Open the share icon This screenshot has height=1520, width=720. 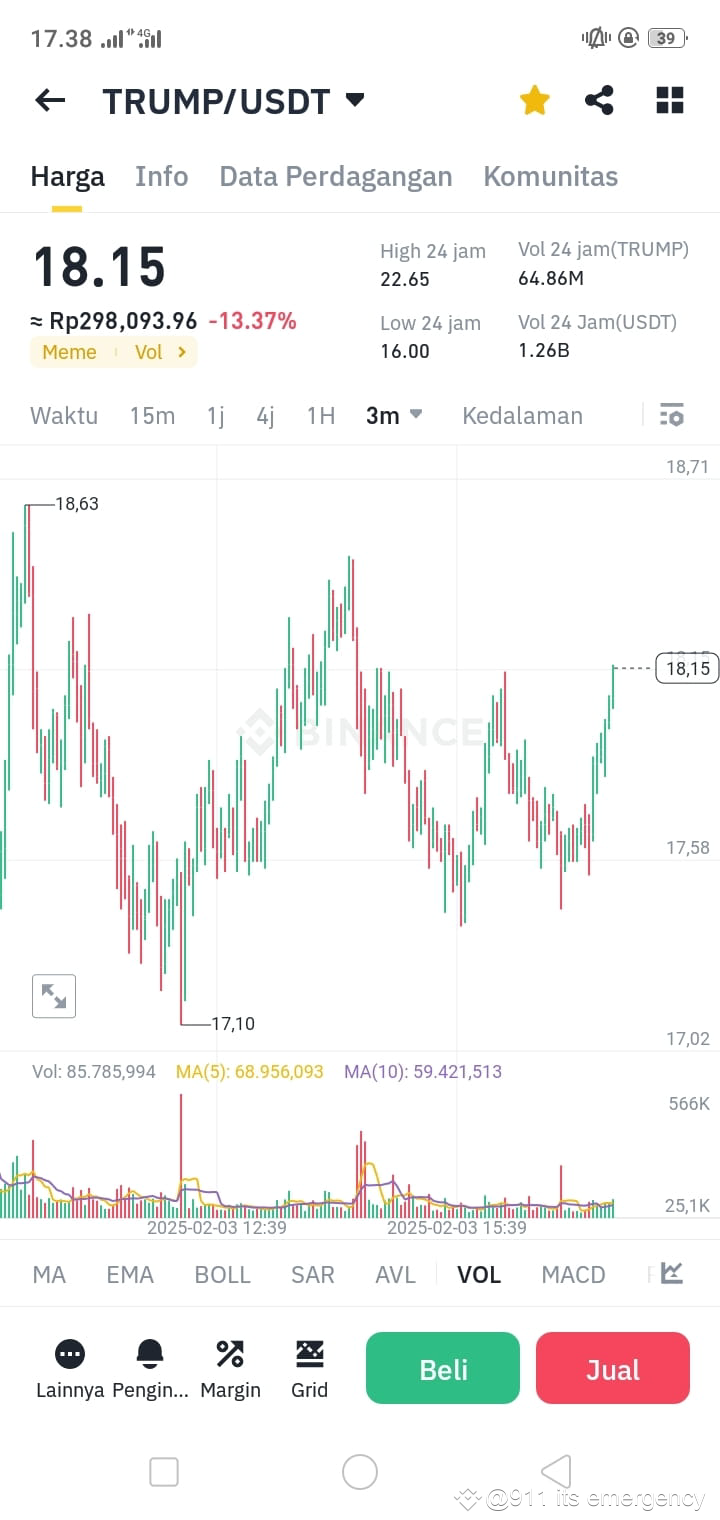coord(599,100)
